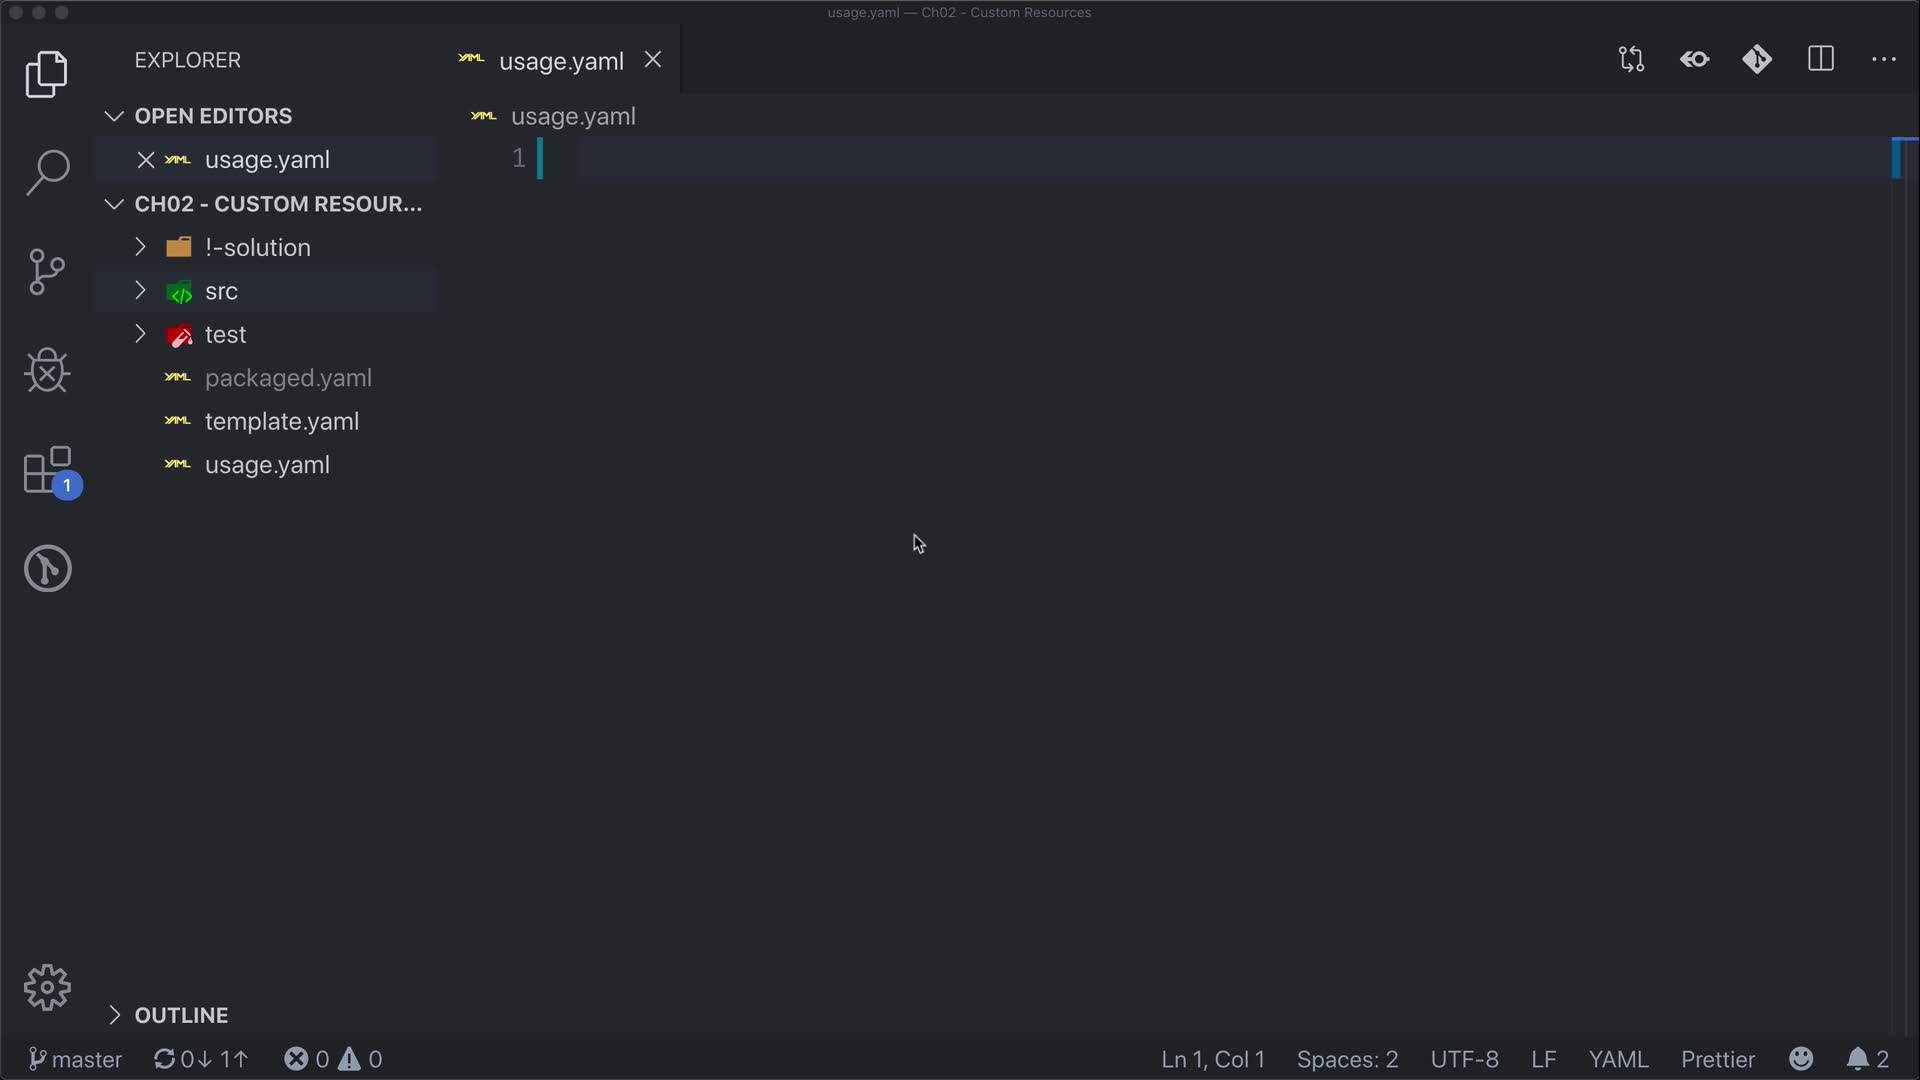Close the usage.yaml editor tab
This screenshot has height=1080, width=1920.
tap(653, 60)
